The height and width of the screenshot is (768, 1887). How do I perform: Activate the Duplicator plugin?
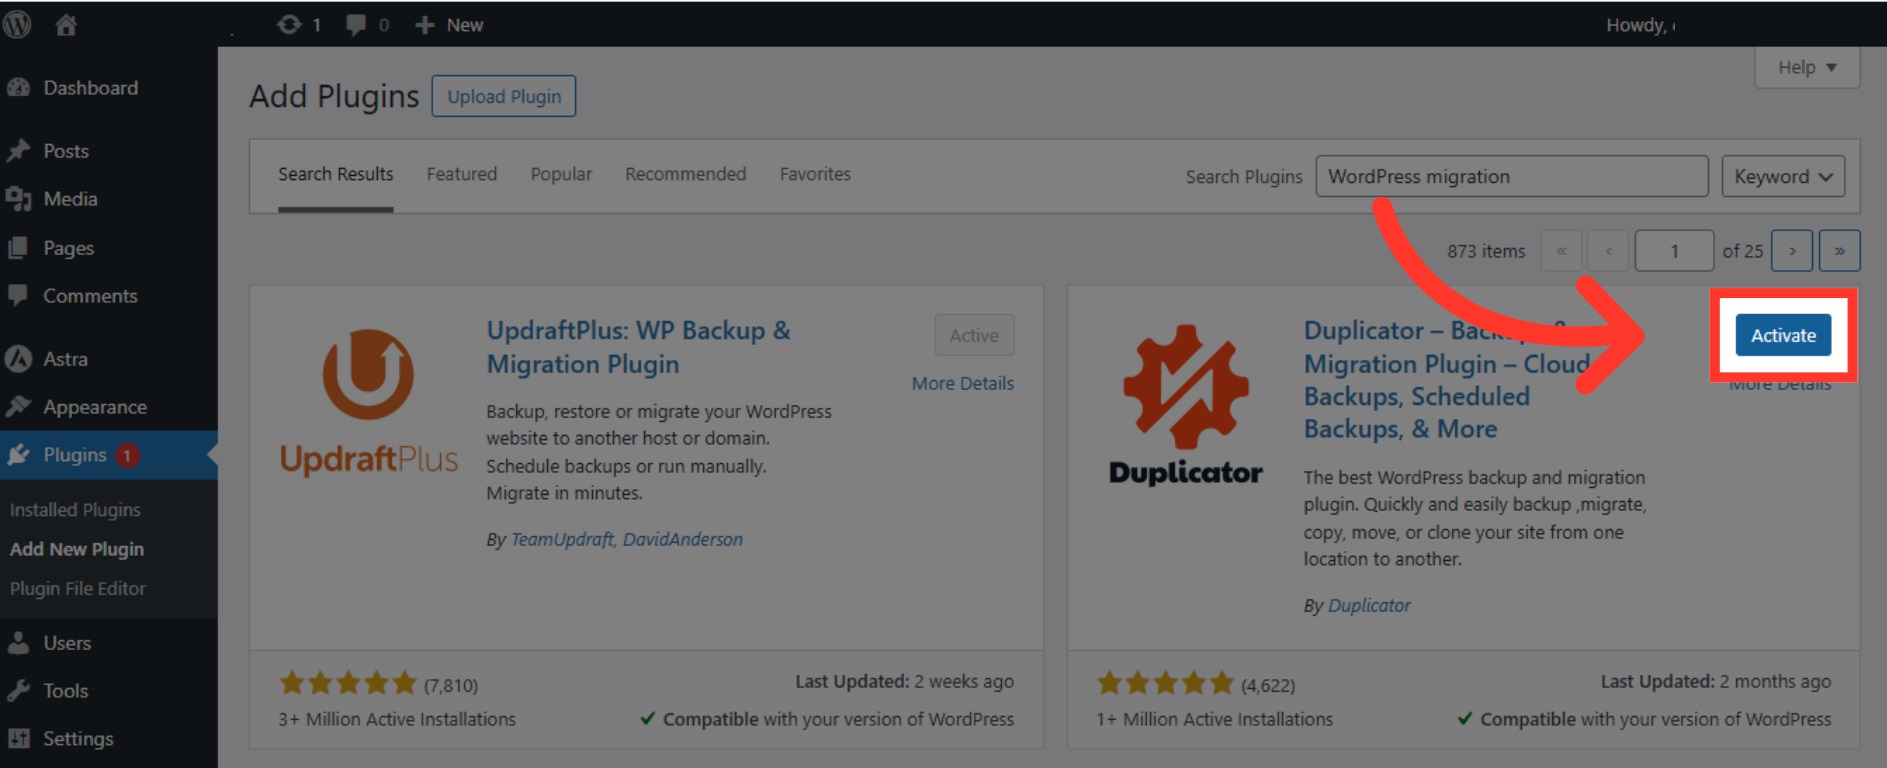(x=1782, y=336)
